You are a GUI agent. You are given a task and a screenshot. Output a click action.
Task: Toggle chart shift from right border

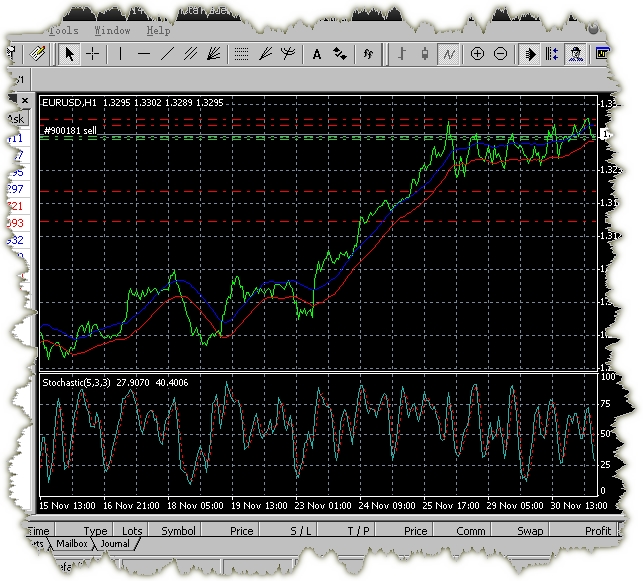point(552,54)
